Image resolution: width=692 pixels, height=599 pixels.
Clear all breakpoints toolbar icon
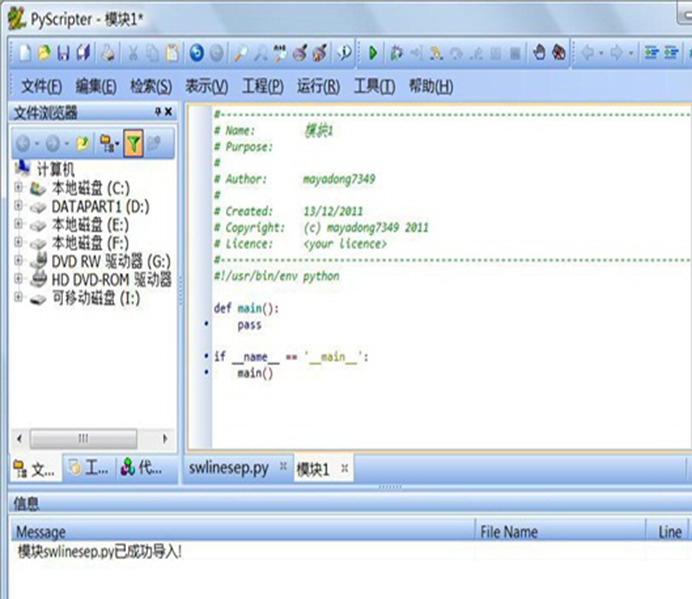click(x=559, y=53)
